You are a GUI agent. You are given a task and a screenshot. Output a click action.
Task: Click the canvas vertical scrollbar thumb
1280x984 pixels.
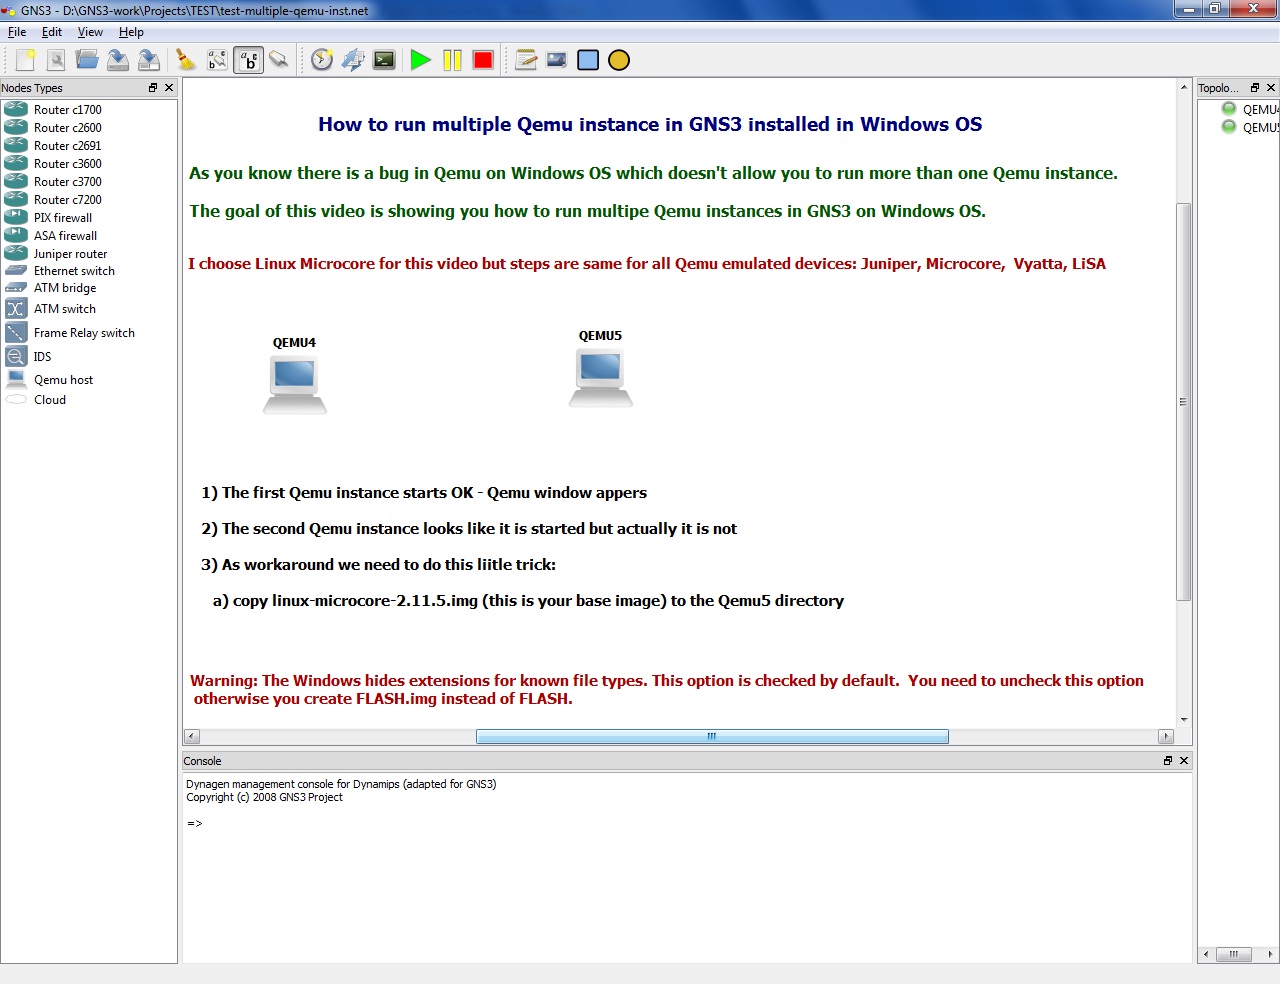[1184, 402]
